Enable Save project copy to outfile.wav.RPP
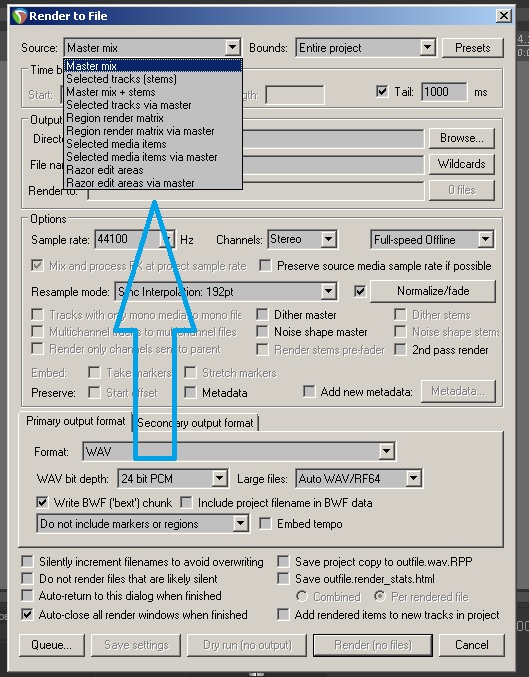Viewport: 529px width, 677px height. 283,561
